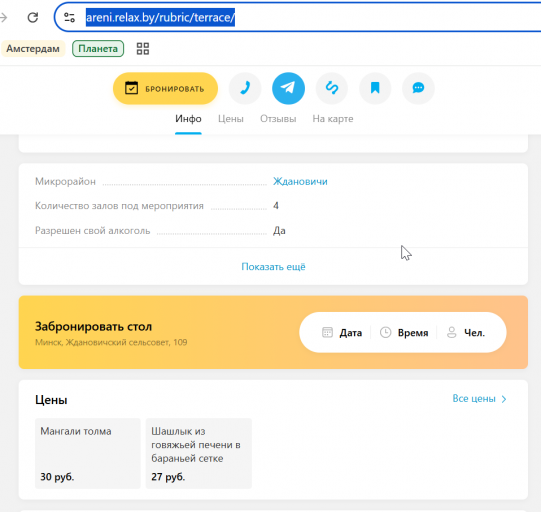Save venue with the bookmark icon
Screen dimensions: 541x512
point(375,88)
